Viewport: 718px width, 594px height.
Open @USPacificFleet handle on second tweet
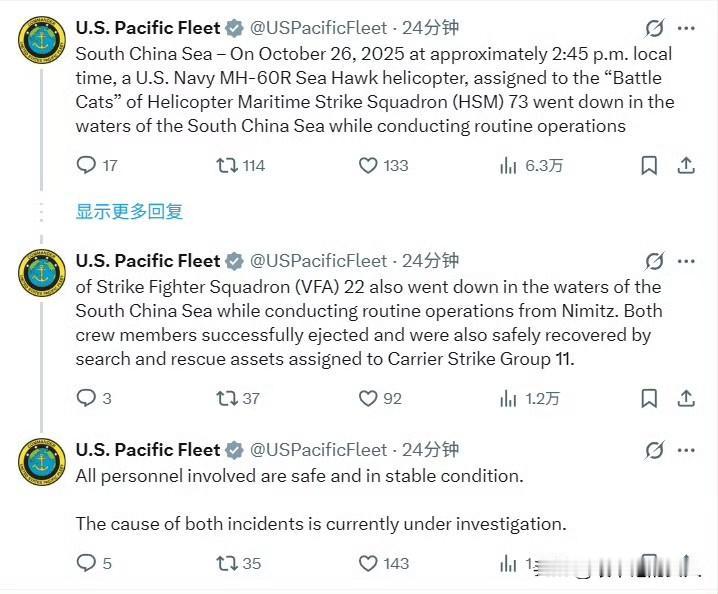pyautogui.click(x=318, y=261)
